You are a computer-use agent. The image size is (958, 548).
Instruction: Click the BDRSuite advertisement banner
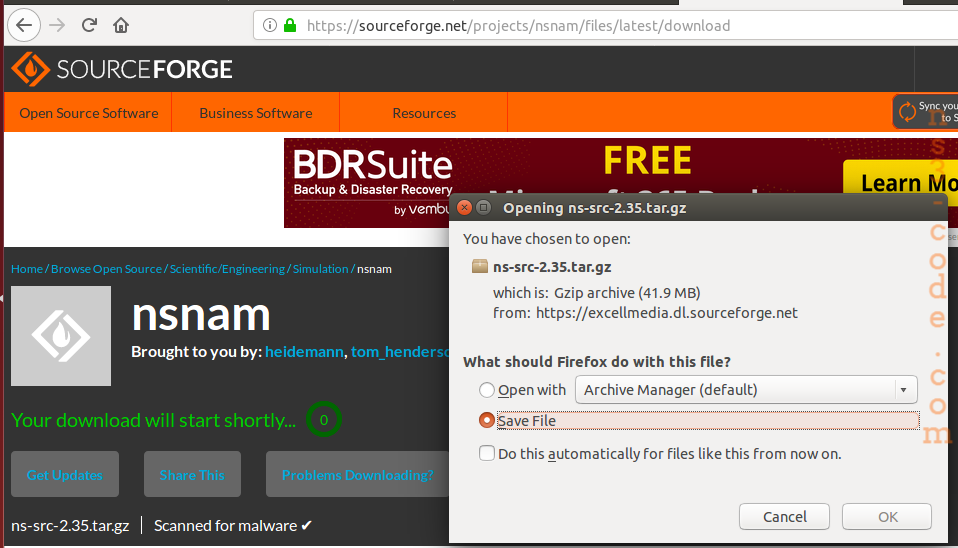[x=621, y=183]
